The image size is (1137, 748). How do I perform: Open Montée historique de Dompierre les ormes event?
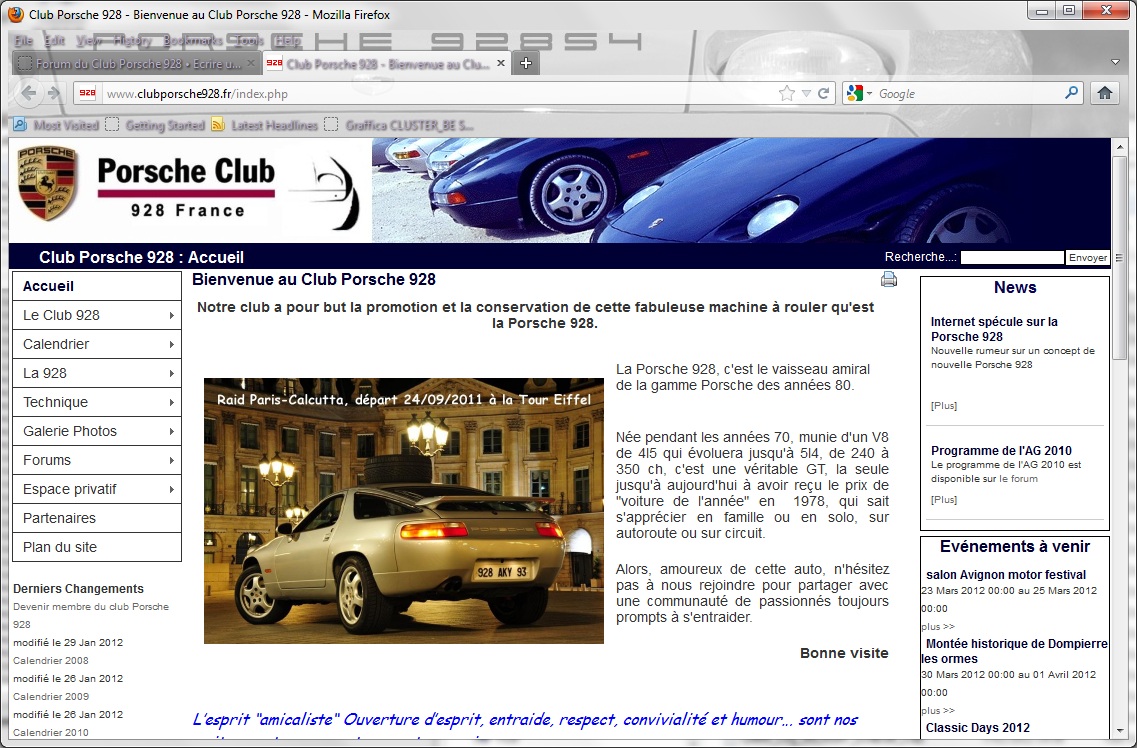pos(1014,651)
